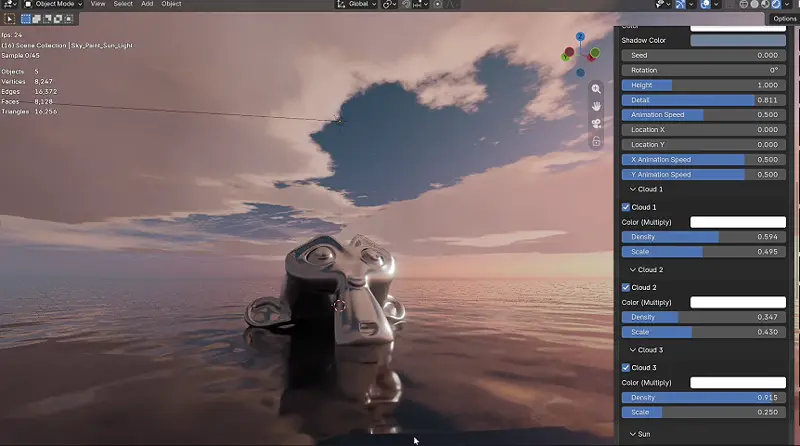Click the lock camera to view icon

(596, 141)
